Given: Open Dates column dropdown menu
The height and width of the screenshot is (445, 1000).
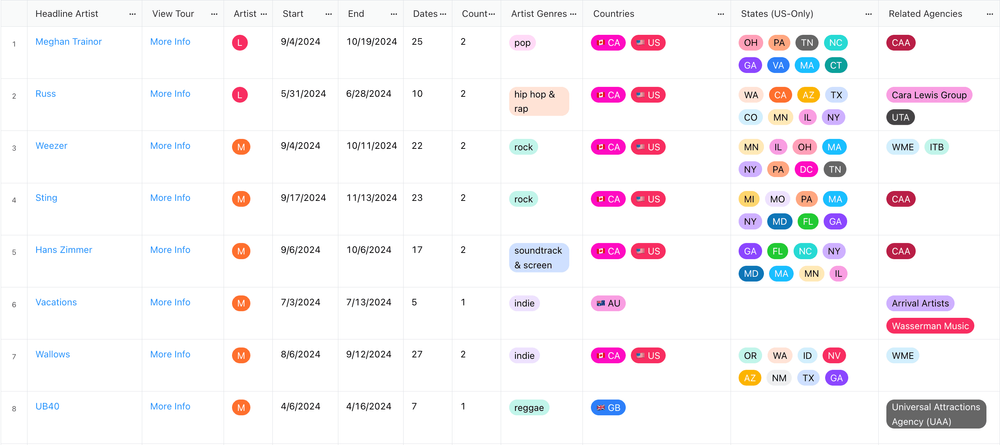Looking at the screenshot, I should 443,14.
